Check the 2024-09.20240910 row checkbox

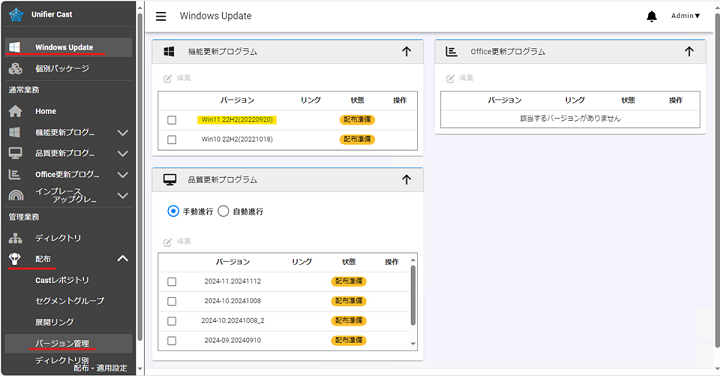point(172,341)
